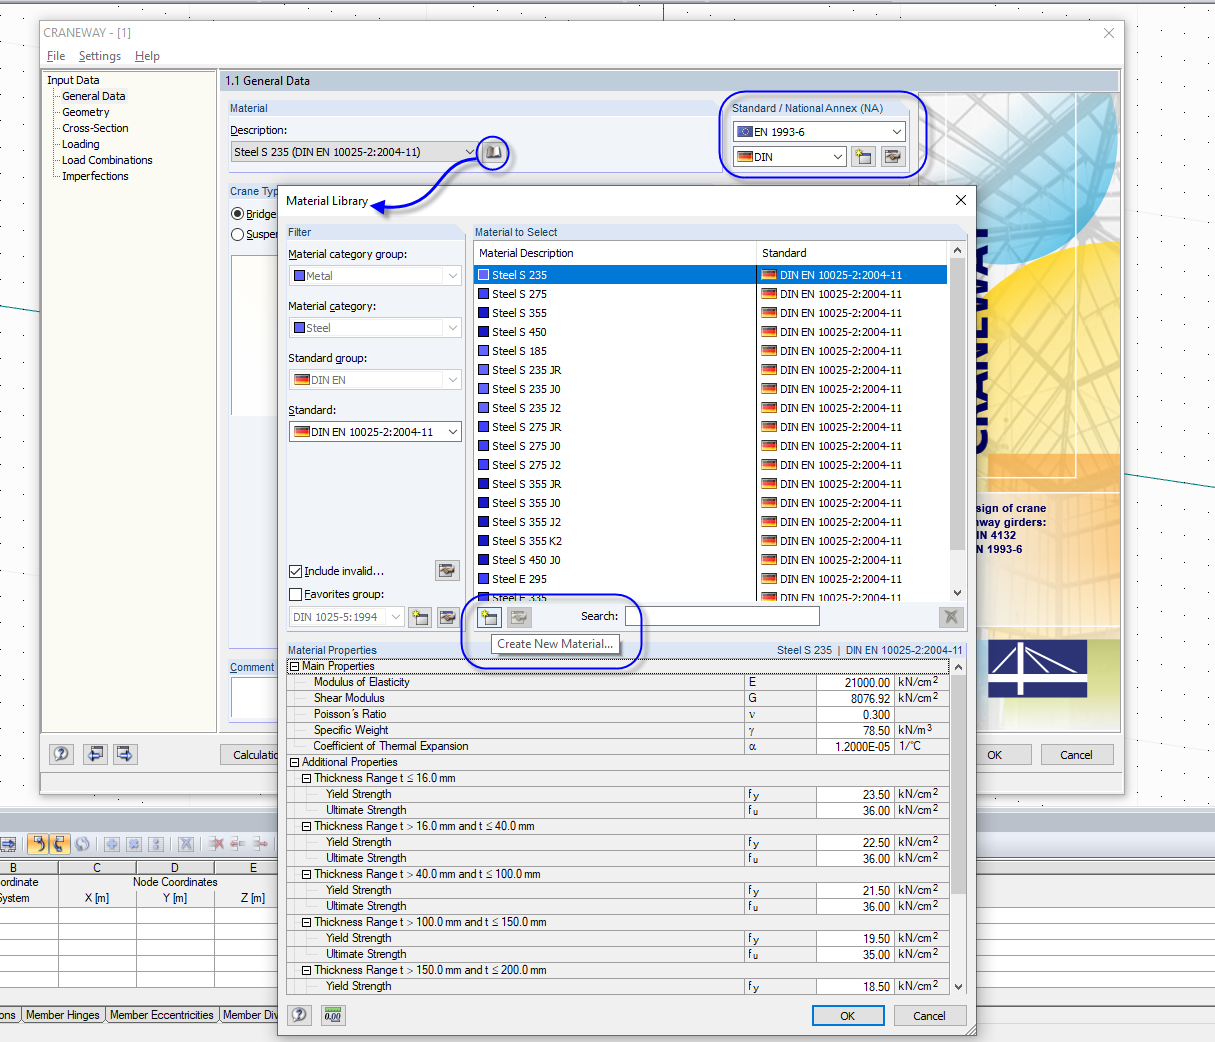Click the refresh icon in table toolbar

click(x=82, y=844)
